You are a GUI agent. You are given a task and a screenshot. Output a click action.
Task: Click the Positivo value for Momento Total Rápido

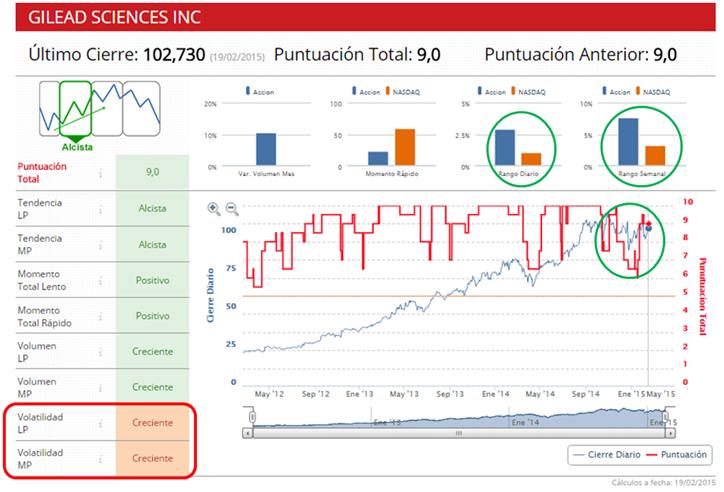click(x=152, y=316)
